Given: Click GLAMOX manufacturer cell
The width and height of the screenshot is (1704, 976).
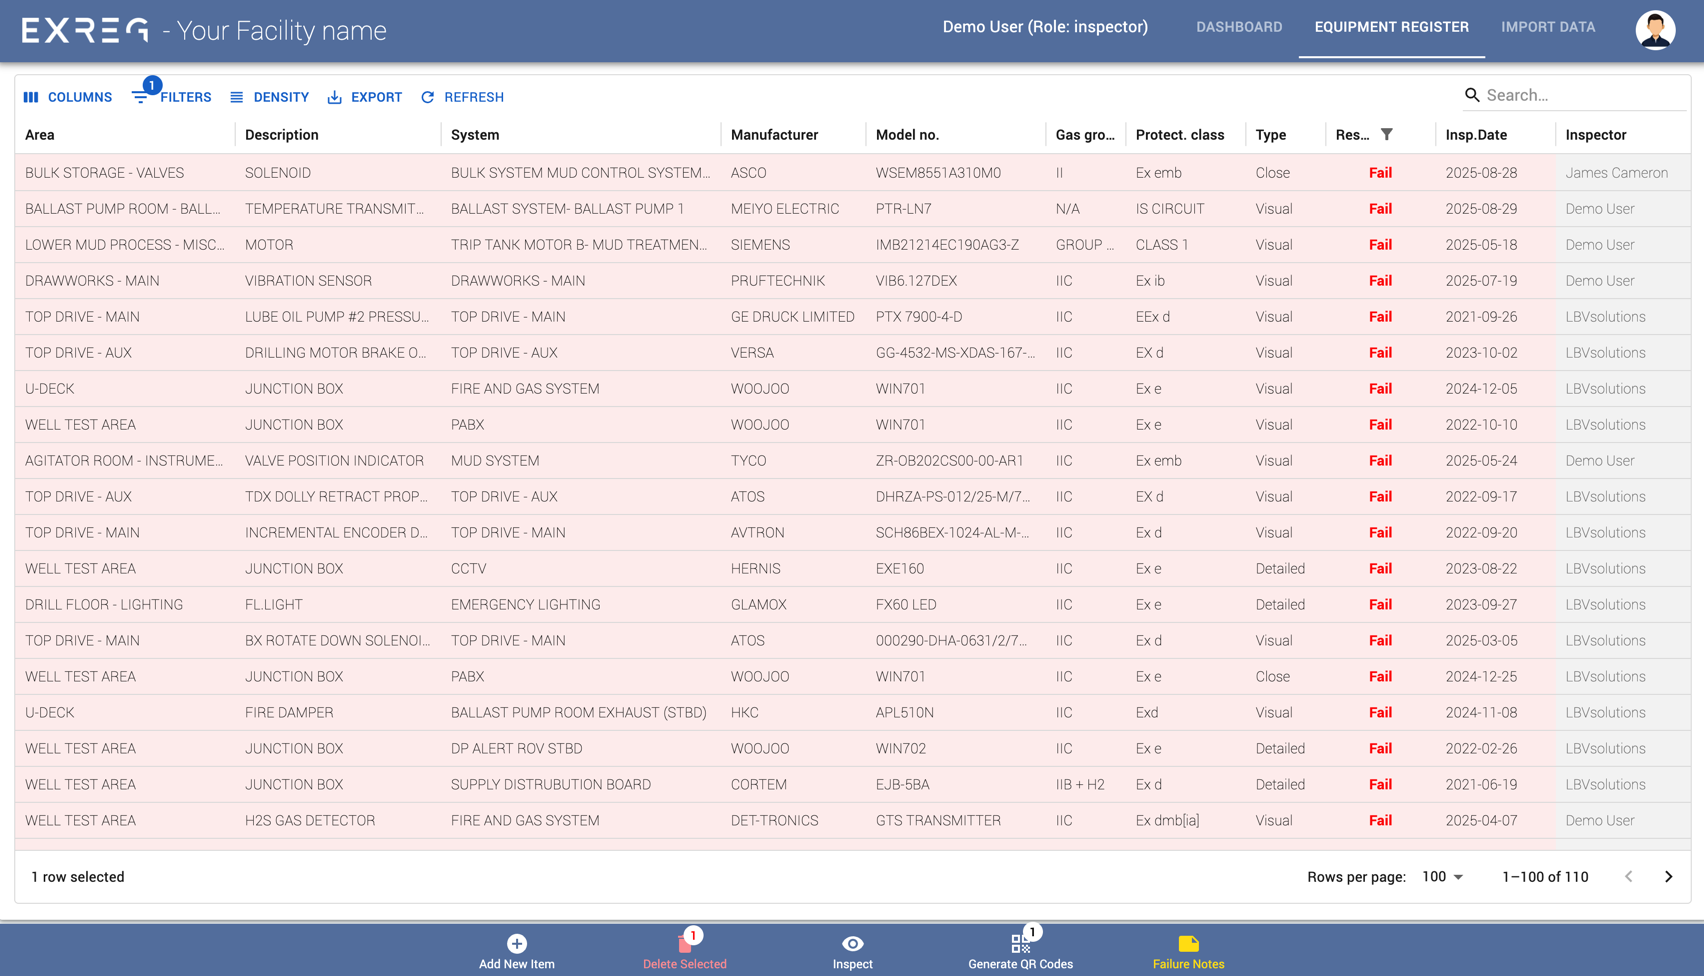Looking at the screenshot, I should coord(759,605).
